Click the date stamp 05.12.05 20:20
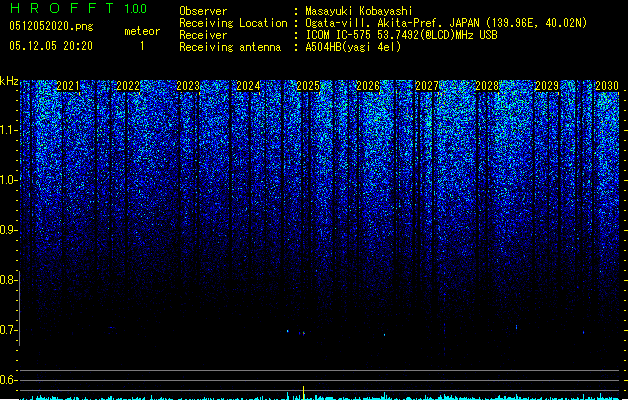 (51, 46)
